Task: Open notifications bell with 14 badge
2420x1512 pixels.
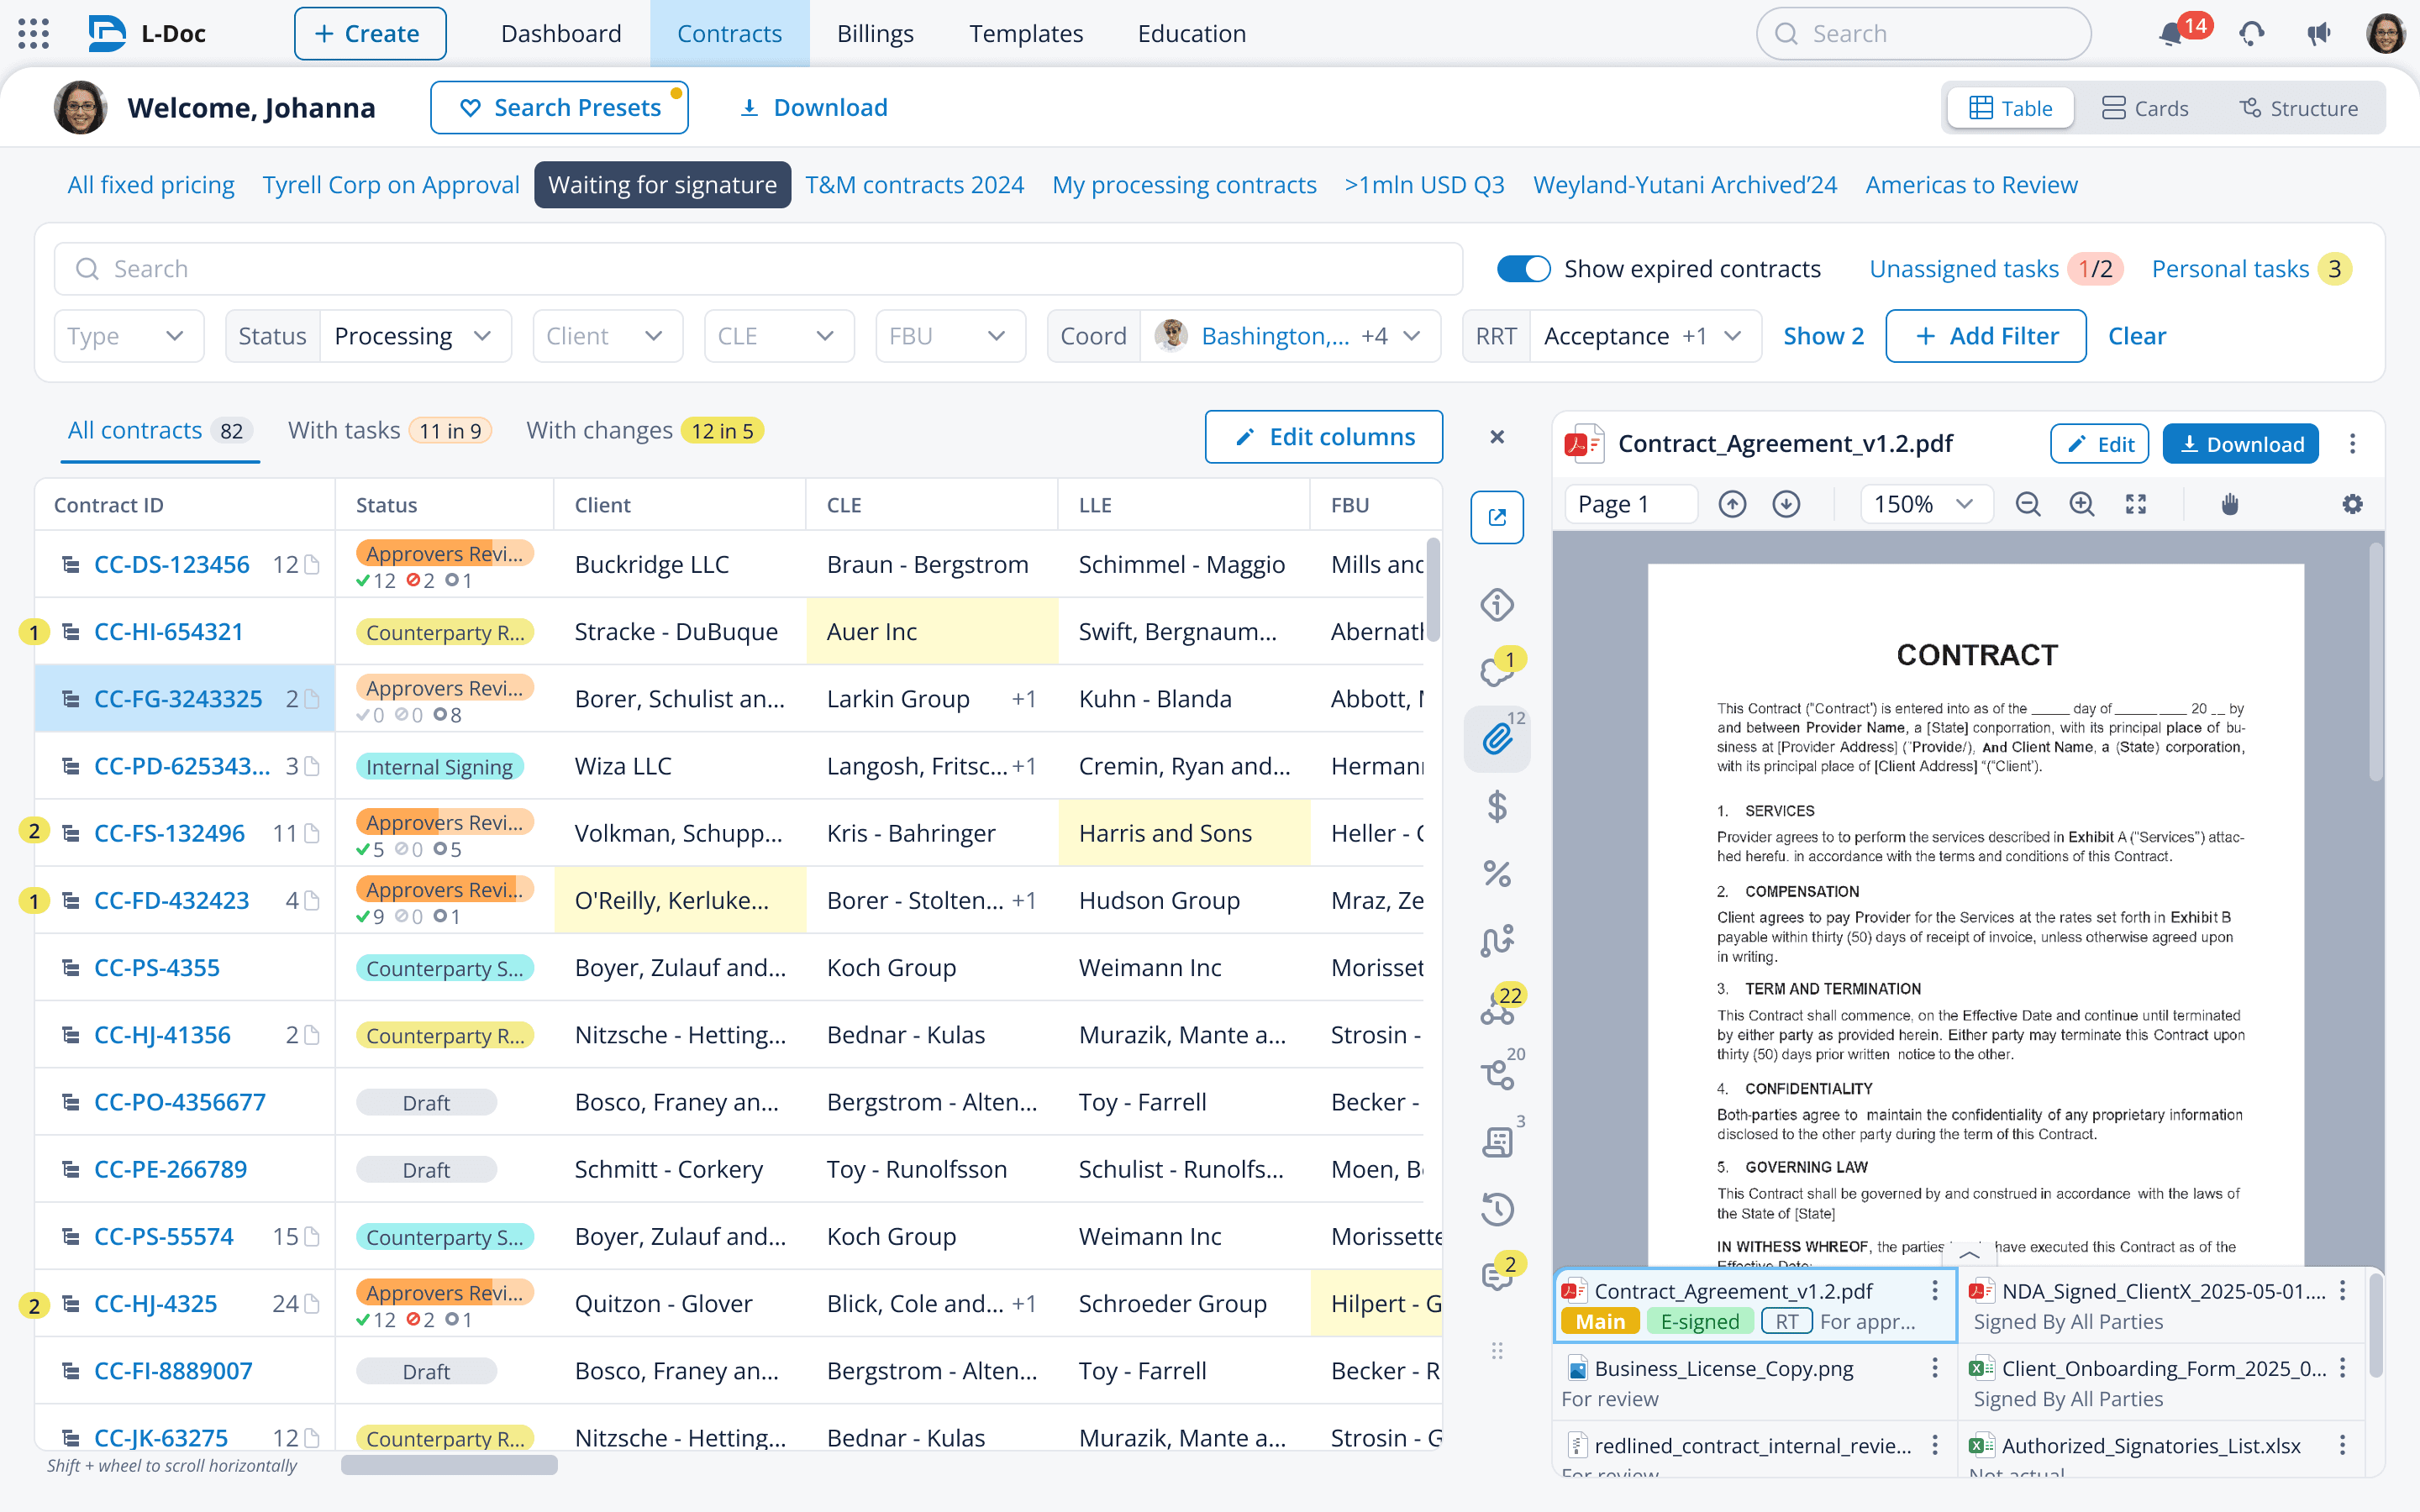Action: pos(2171,34)
